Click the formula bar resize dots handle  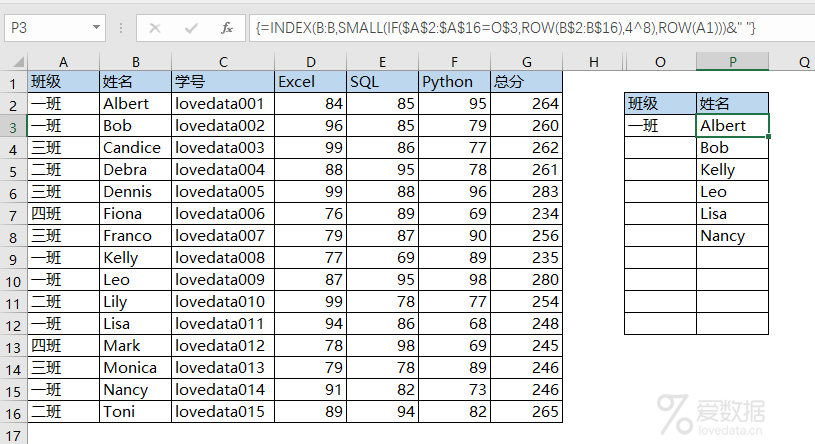[121, 28]
